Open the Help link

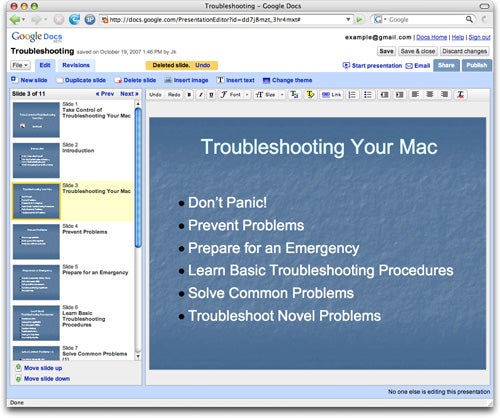[458, 37]
